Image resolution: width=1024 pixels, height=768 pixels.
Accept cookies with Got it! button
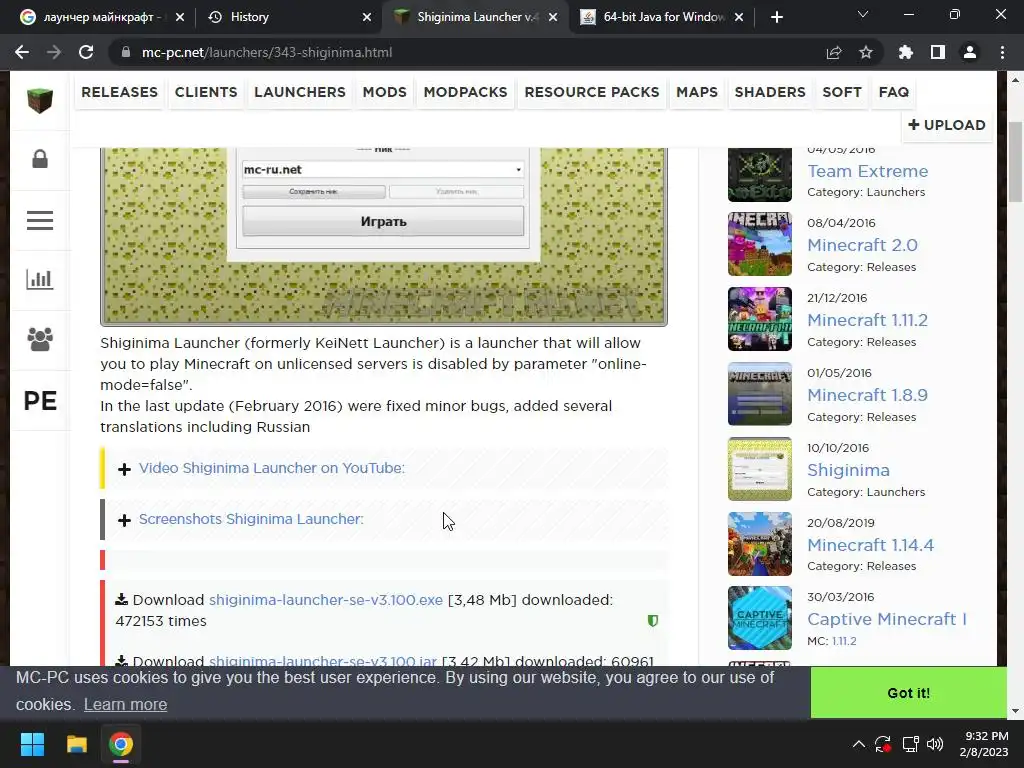pyautogui.click(x=908, y=693)
